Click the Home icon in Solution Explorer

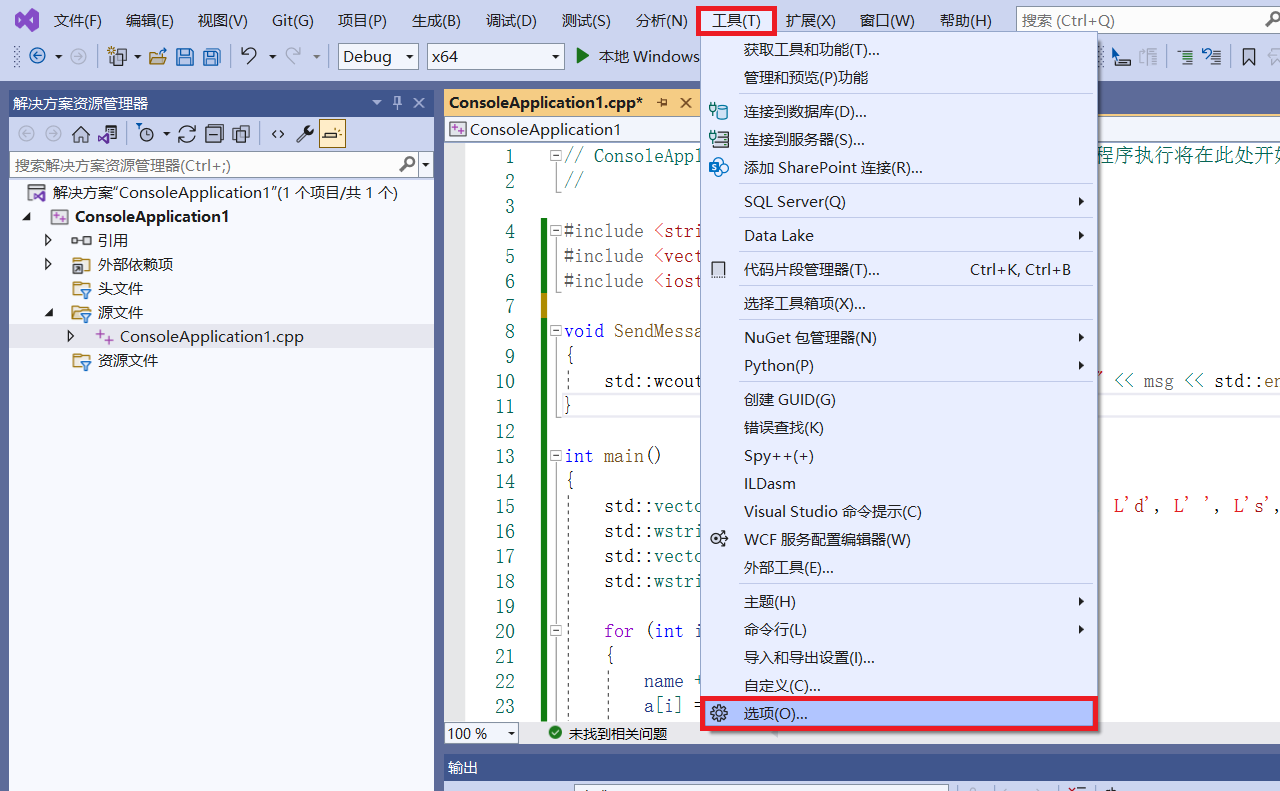(x=80, y=133)
